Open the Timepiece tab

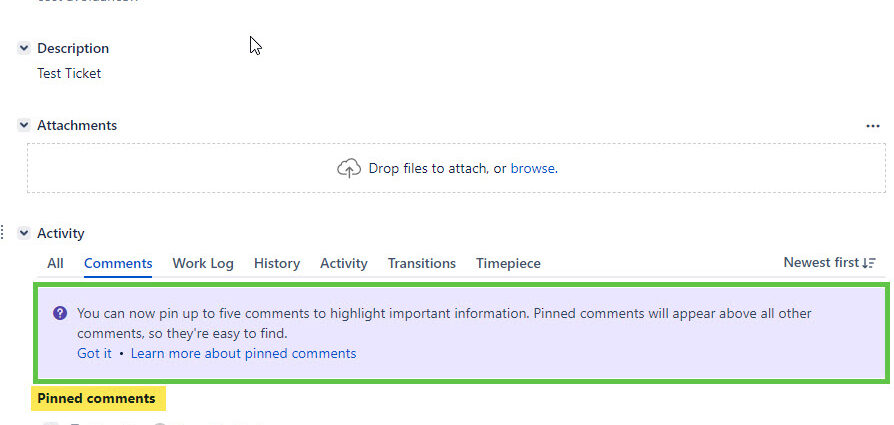(x=508, y=264)
